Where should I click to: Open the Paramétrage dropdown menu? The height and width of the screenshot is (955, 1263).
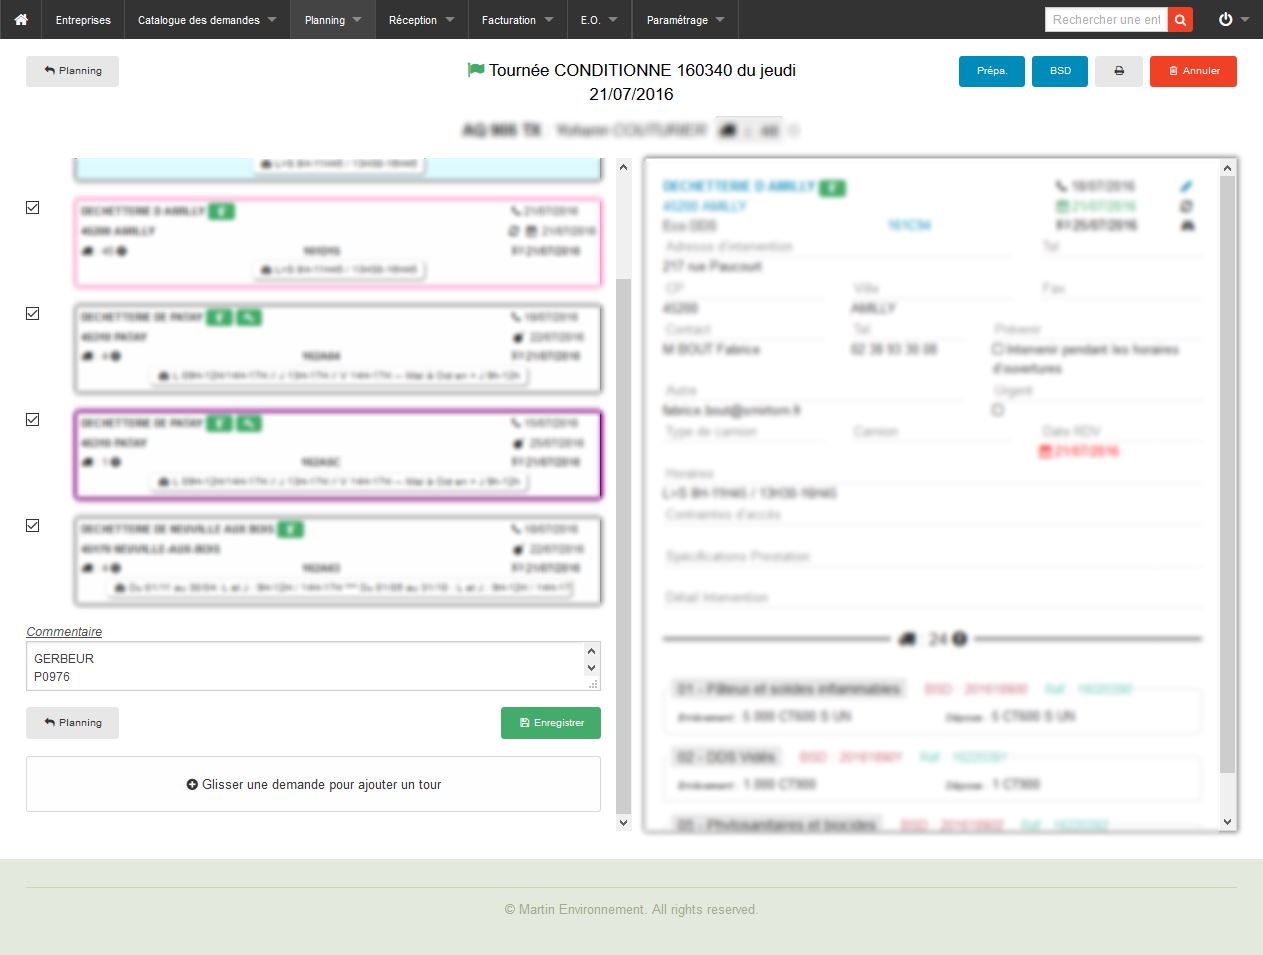[x=685, y=20]
